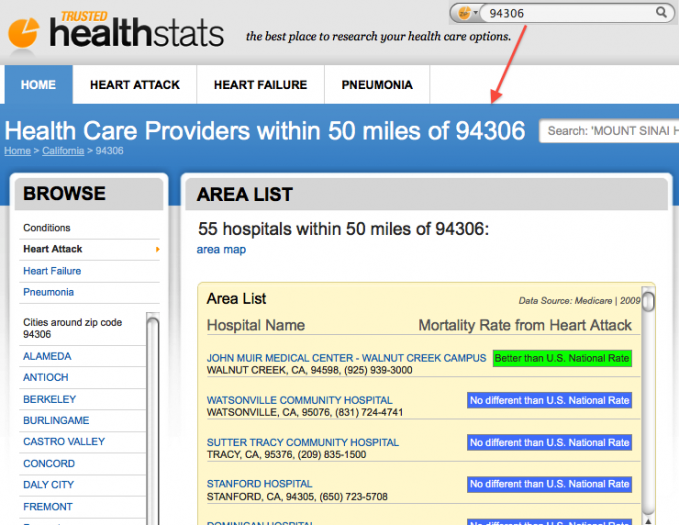The image size is (679, 525).
Task: Open the BERKELEY city link
Action: point(49,399)
